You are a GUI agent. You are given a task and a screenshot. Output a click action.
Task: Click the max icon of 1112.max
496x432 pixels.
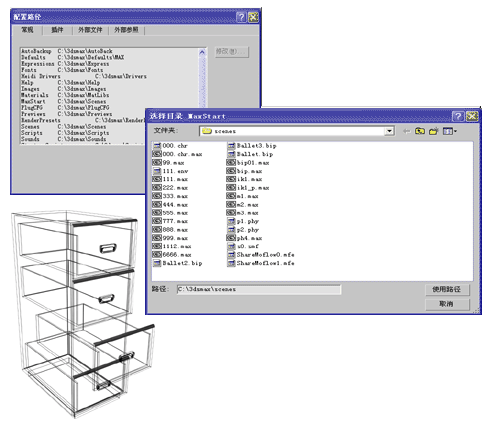(157, 246)
